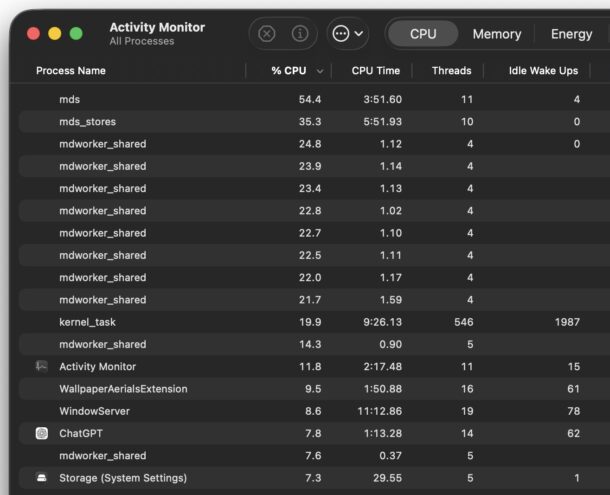
Task: Sort by CPU Time column header
Action: (375, 71)
